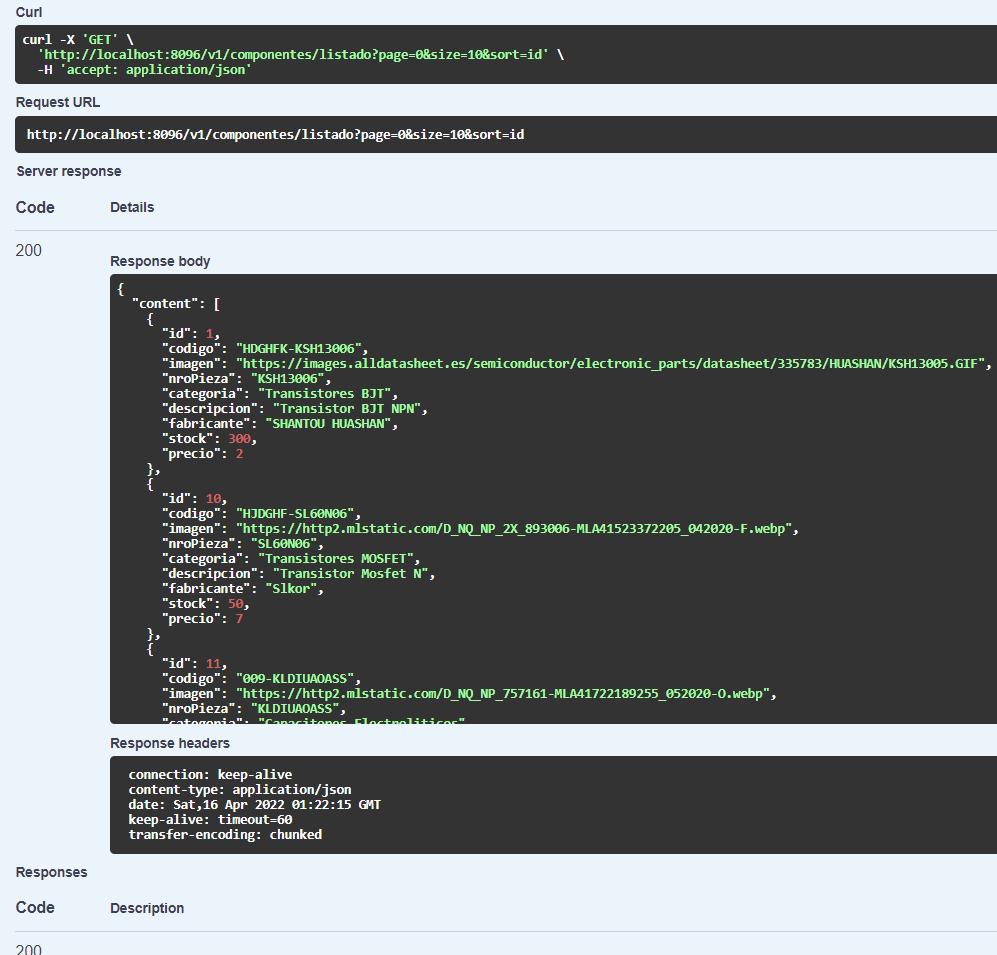
Task: Click categoria value Transistores MOSFET
Action: click(336, 559)
